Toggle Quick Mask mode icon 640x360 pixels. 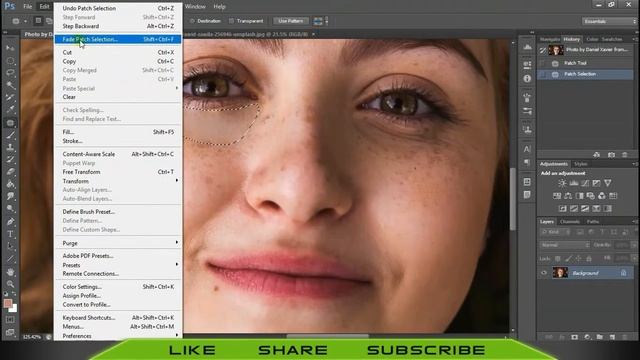[x=10, y=320]
